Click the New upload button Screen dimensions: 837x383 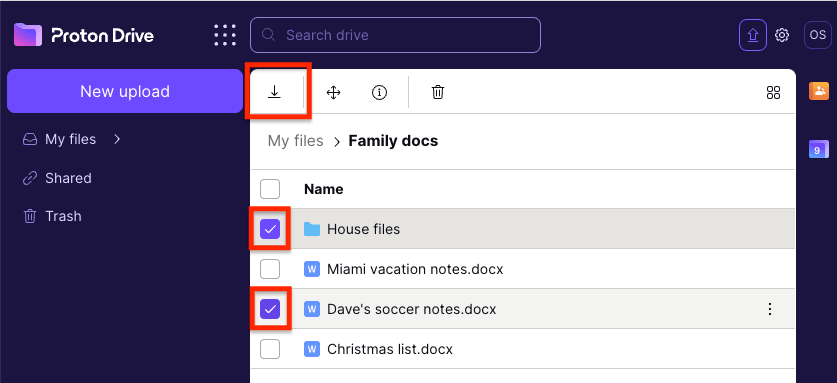pyautogui.click(x=125, y=91)
